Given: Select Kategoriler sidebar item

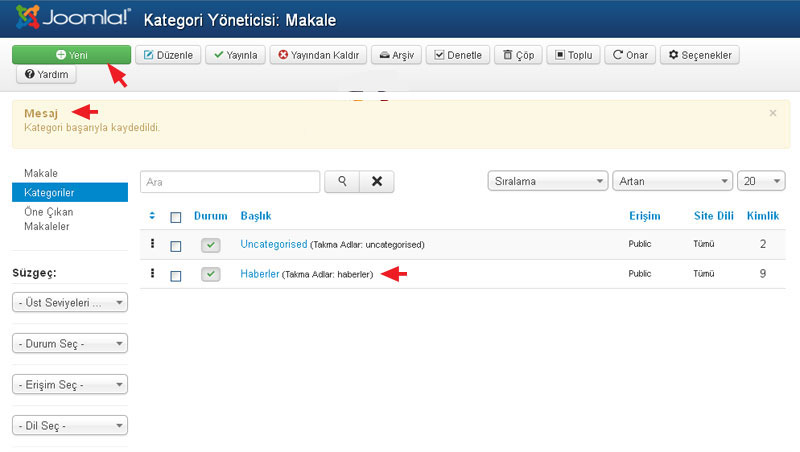Looking at the screenshot, I should tap(70, 192).
